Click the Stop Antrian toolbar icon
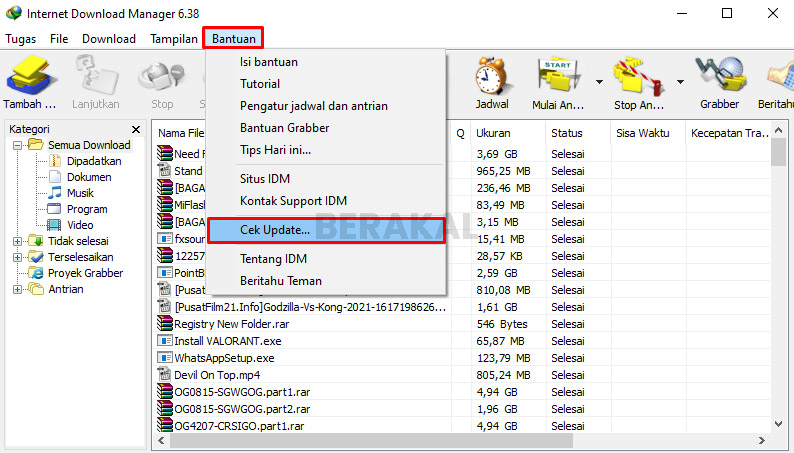 click(x=638, y=76)
